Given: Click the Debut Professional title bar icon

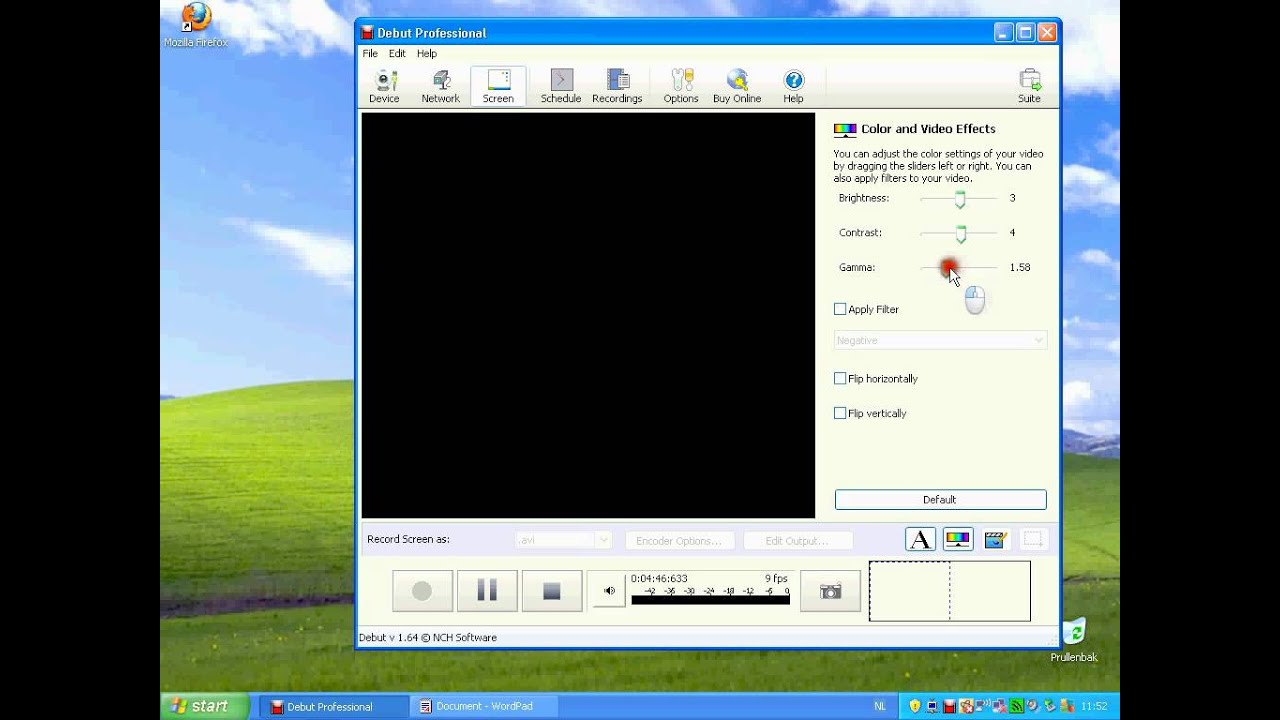Looking at the screenshot, I should click(x=367, y=33).
